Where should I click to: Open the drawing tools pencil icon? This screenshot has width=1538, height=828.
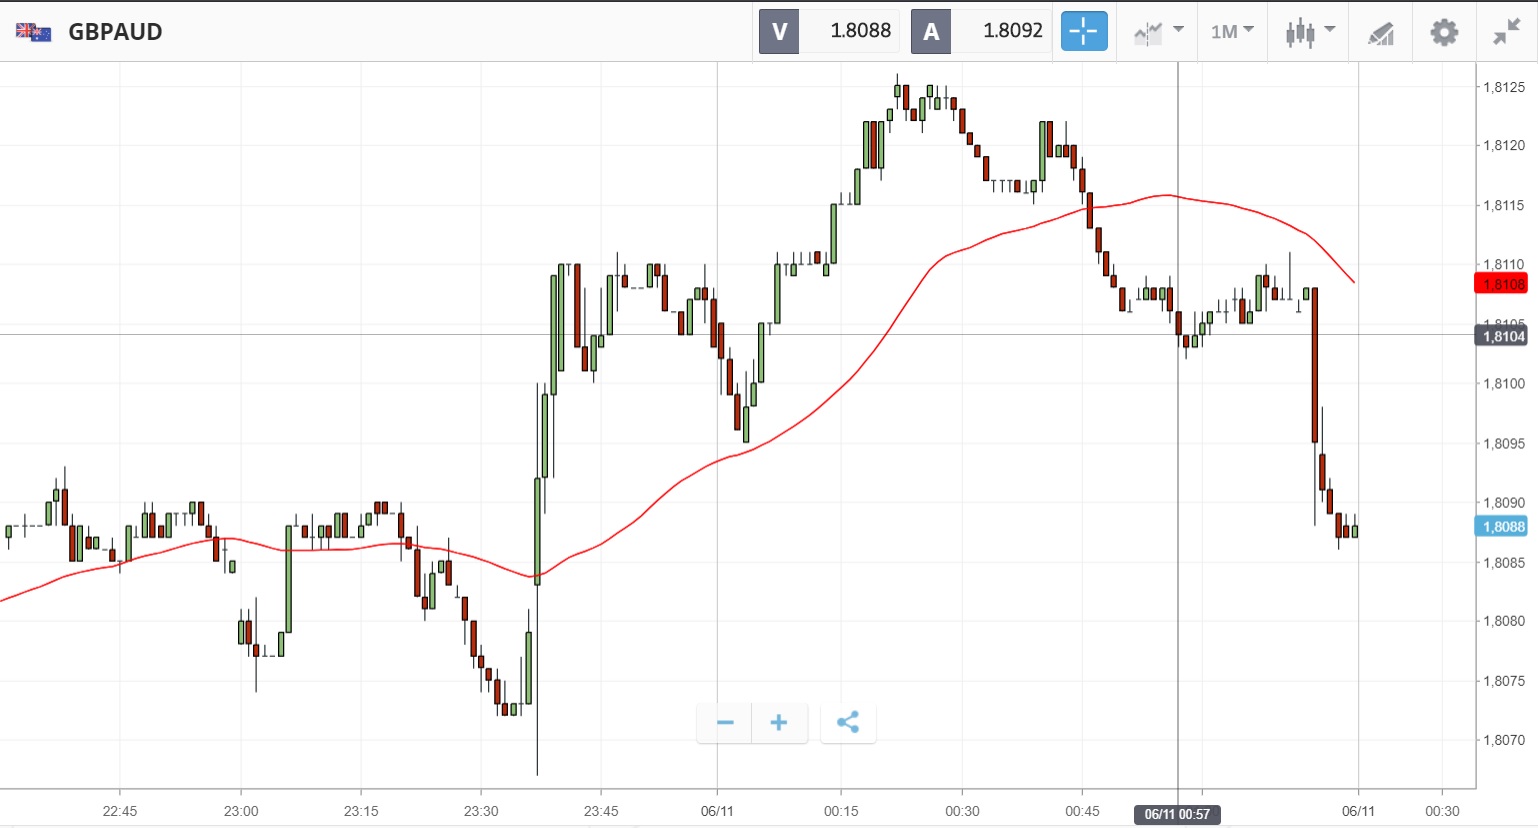coord(1380,33)
